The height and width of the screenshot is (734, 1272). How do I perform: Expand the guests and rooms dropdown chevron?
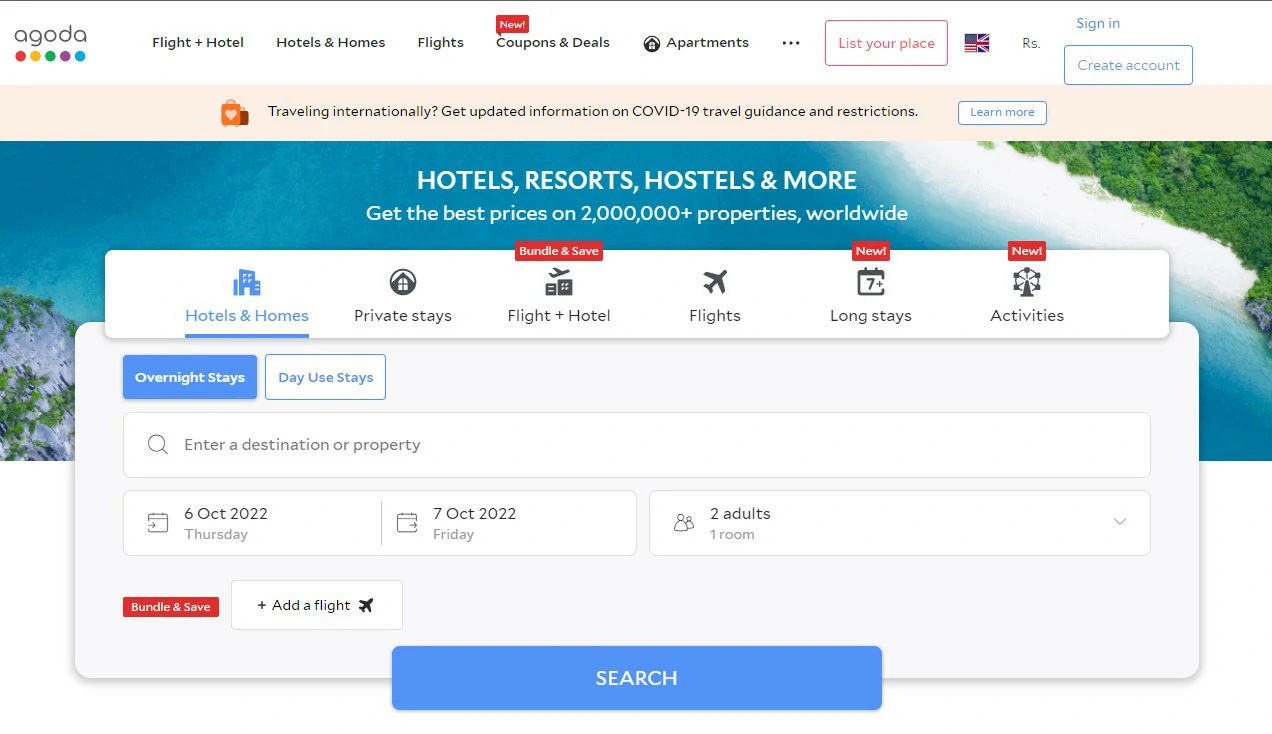(1120, 522)
